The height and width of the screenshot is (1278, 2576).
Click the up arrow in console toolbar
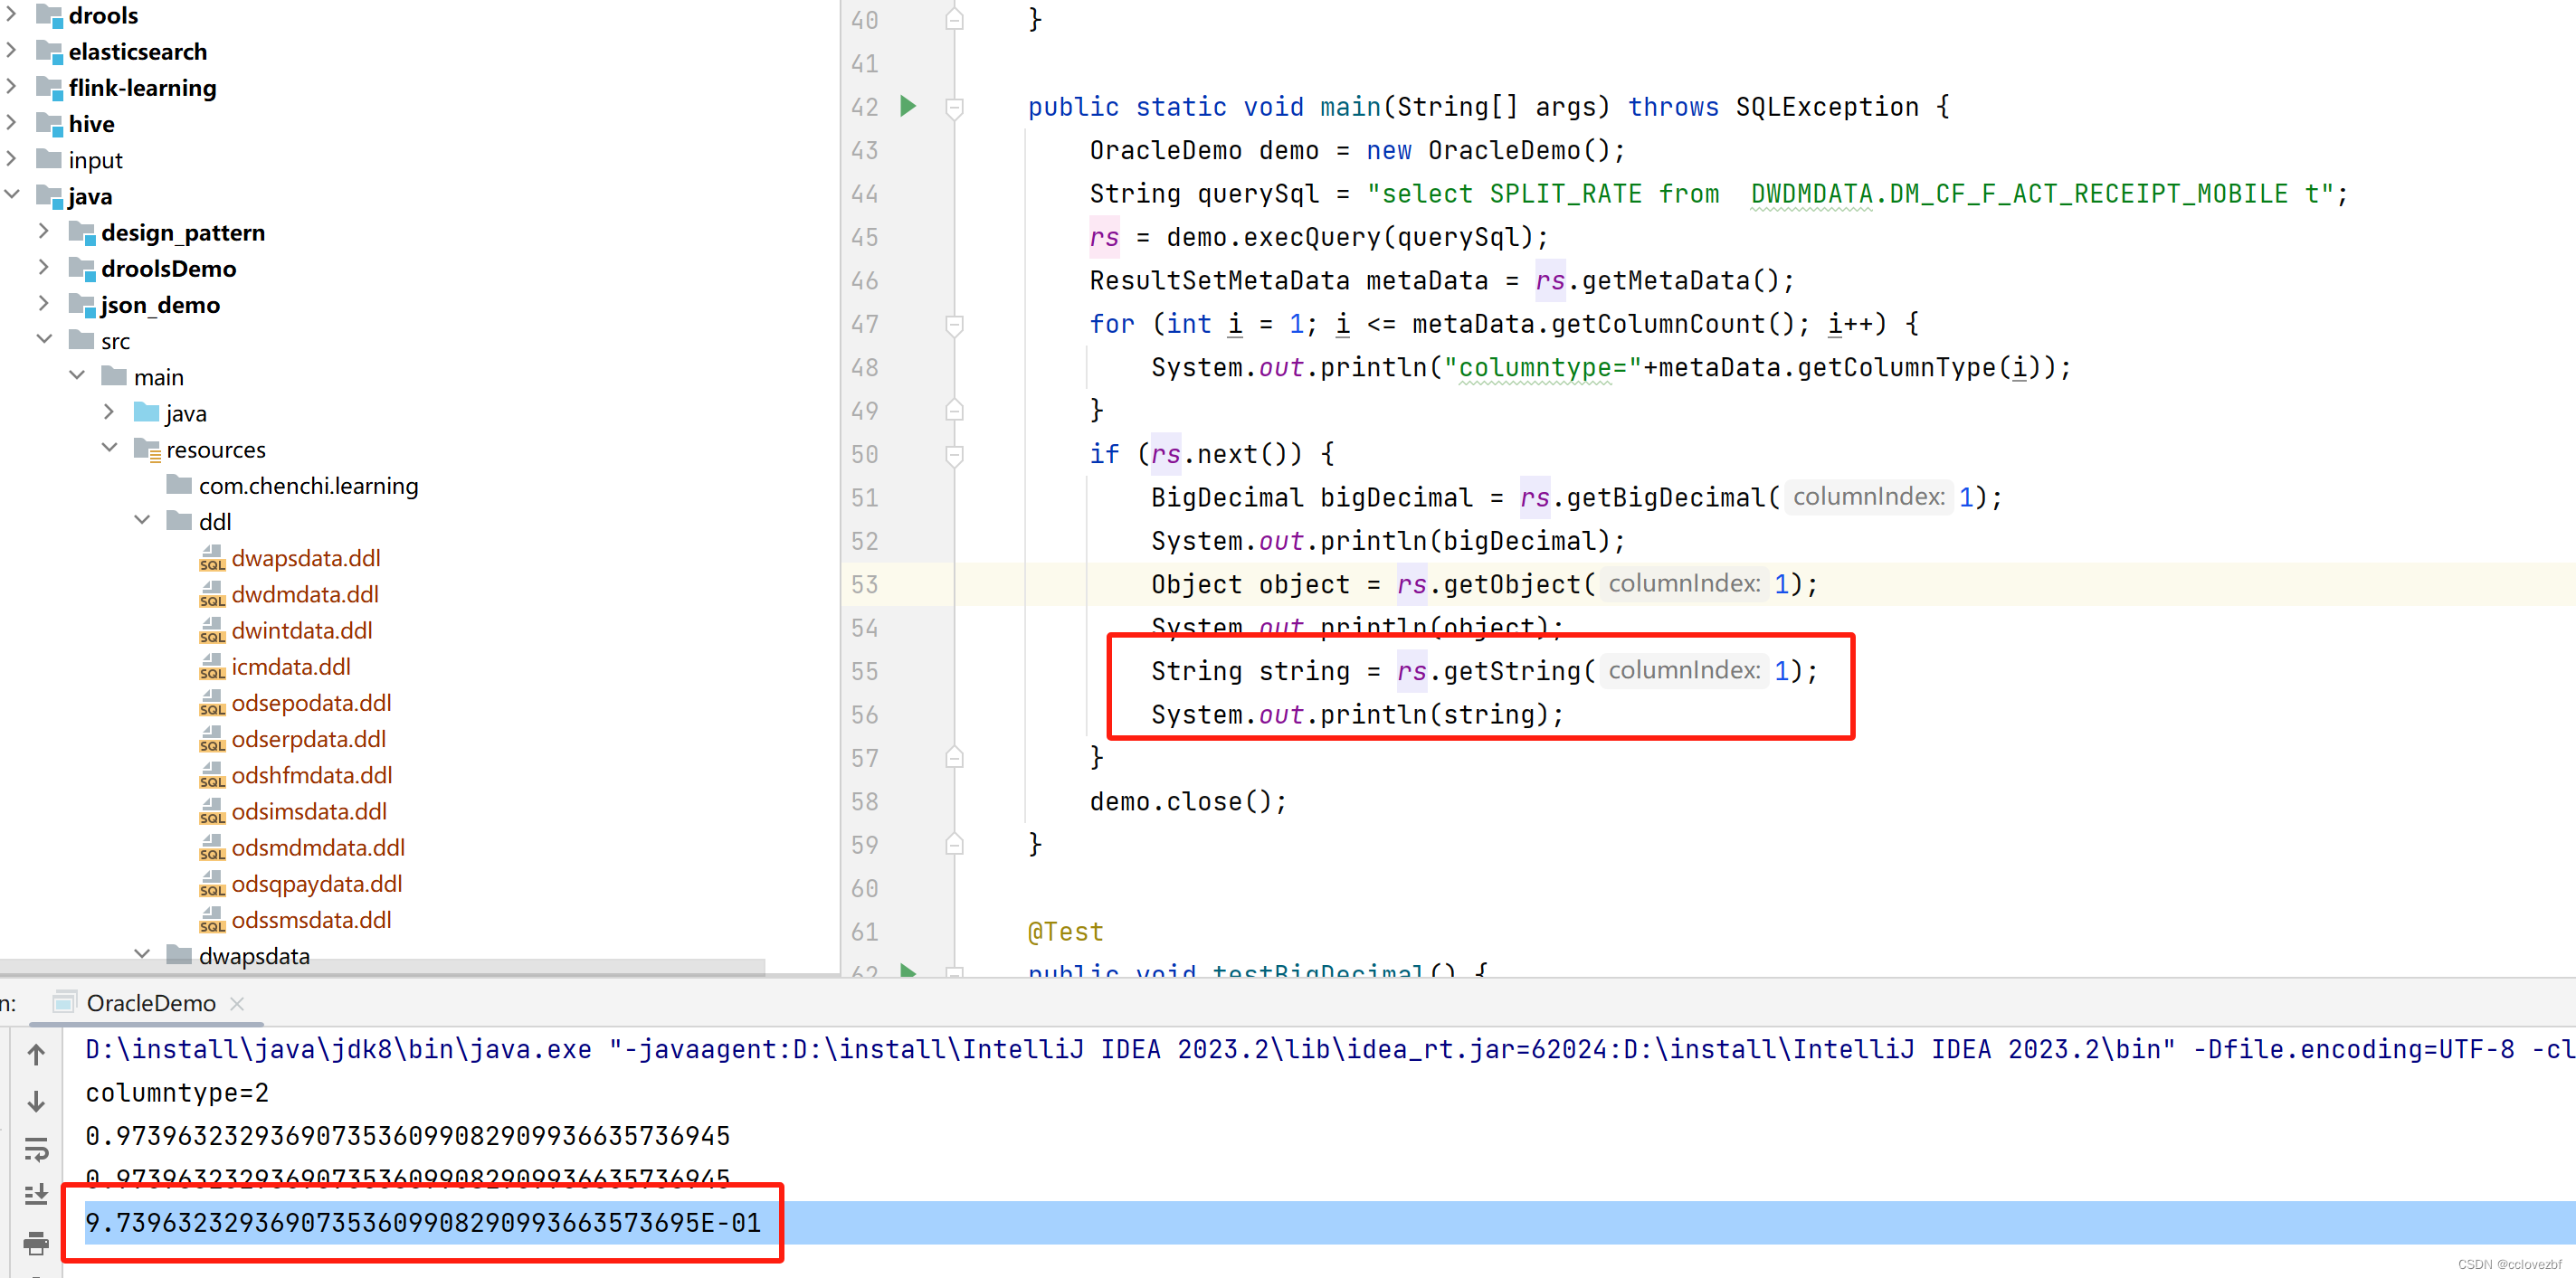pyautogui.click(x=36, y=1055)
